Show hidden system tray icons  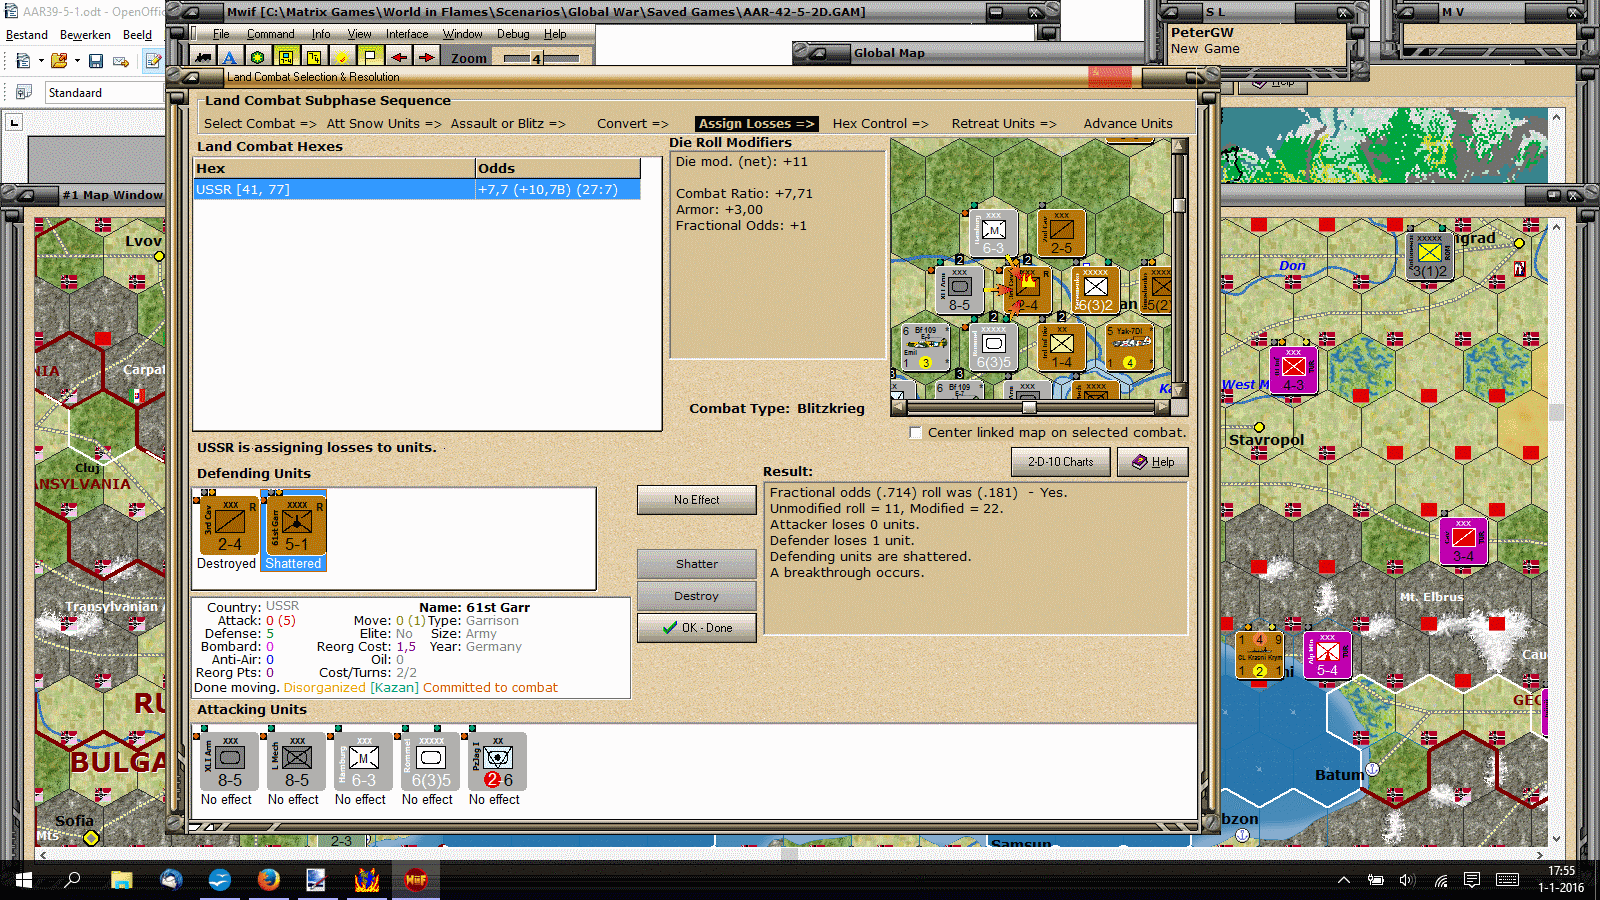coord(1344,880)
